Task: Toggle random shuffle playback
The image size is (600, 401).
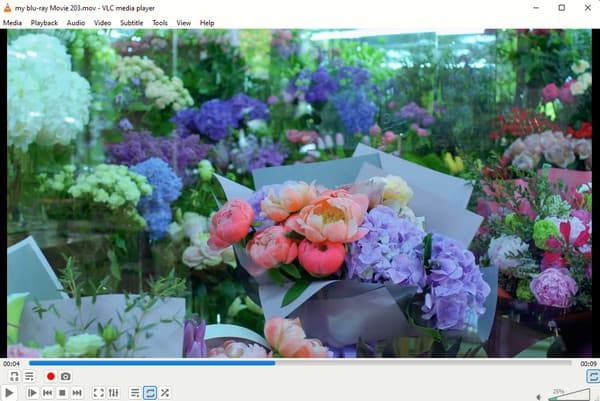Action: click(x=165, y=393)
